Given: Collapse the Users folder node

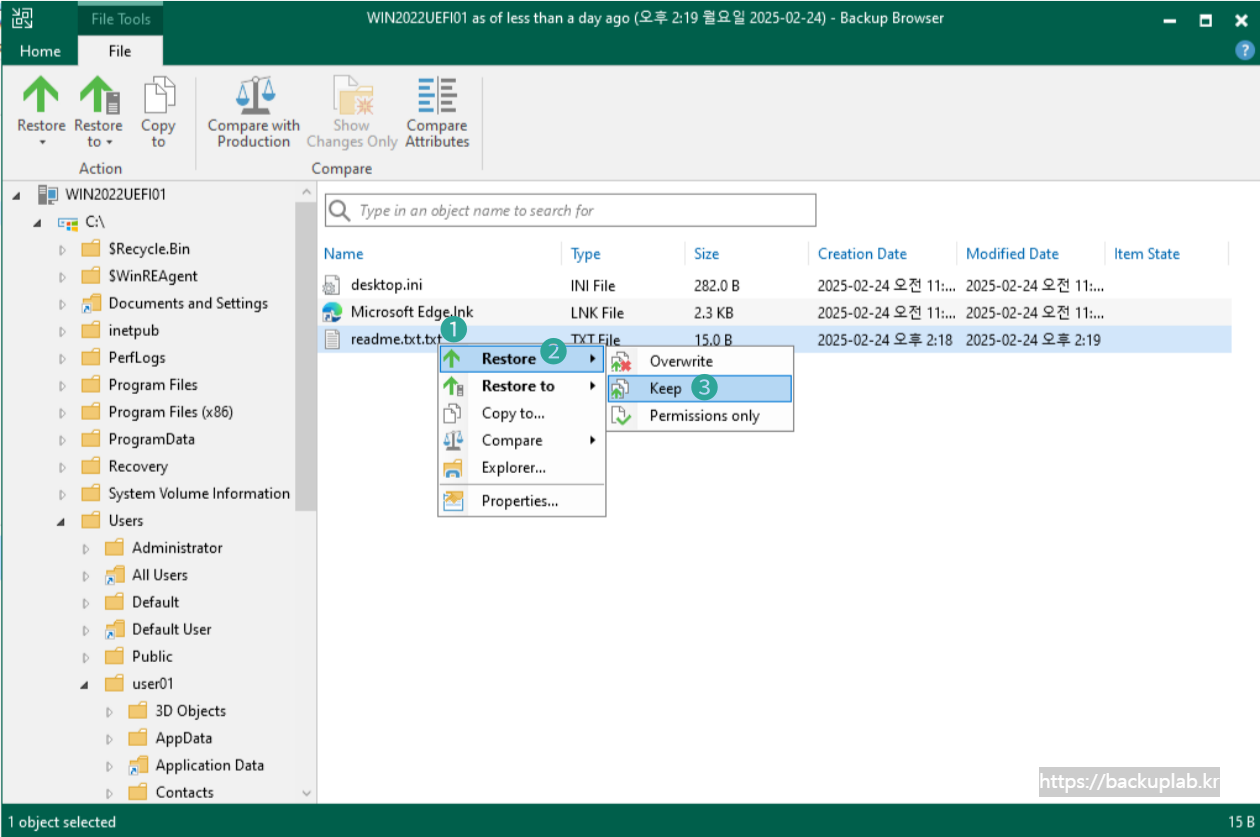Looking at the screenshot, I should (x=62, y=521).
